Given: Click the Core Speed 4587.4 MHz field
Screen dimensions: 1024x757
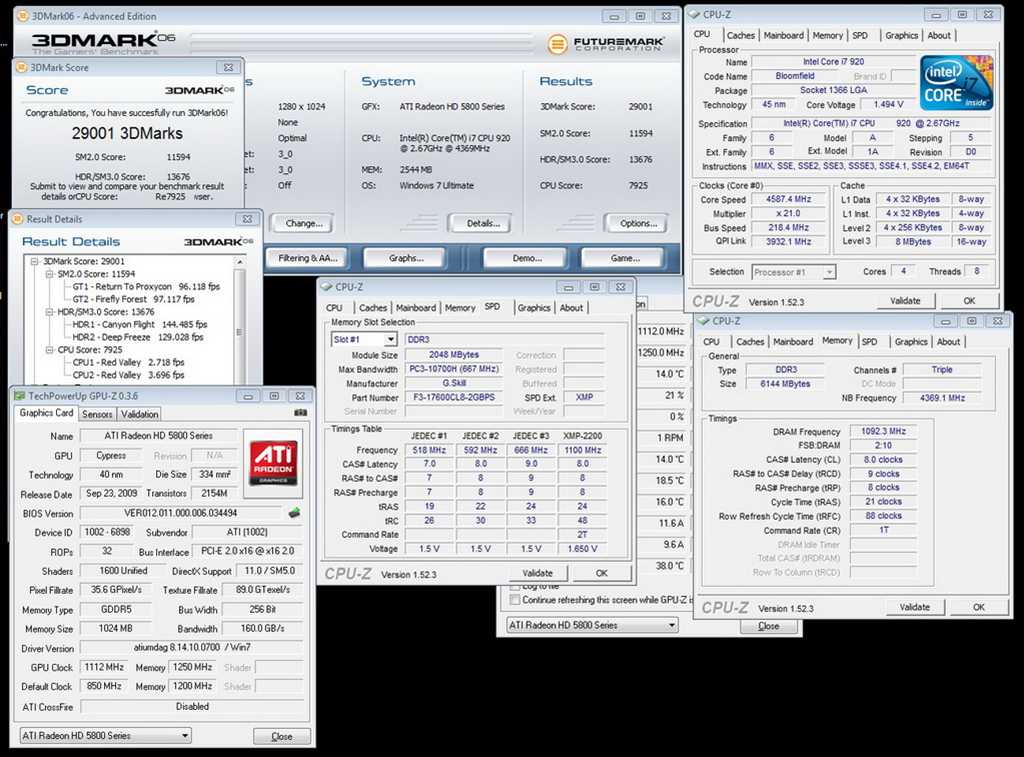Looking at the screenshot, I should tap(789, 199).
